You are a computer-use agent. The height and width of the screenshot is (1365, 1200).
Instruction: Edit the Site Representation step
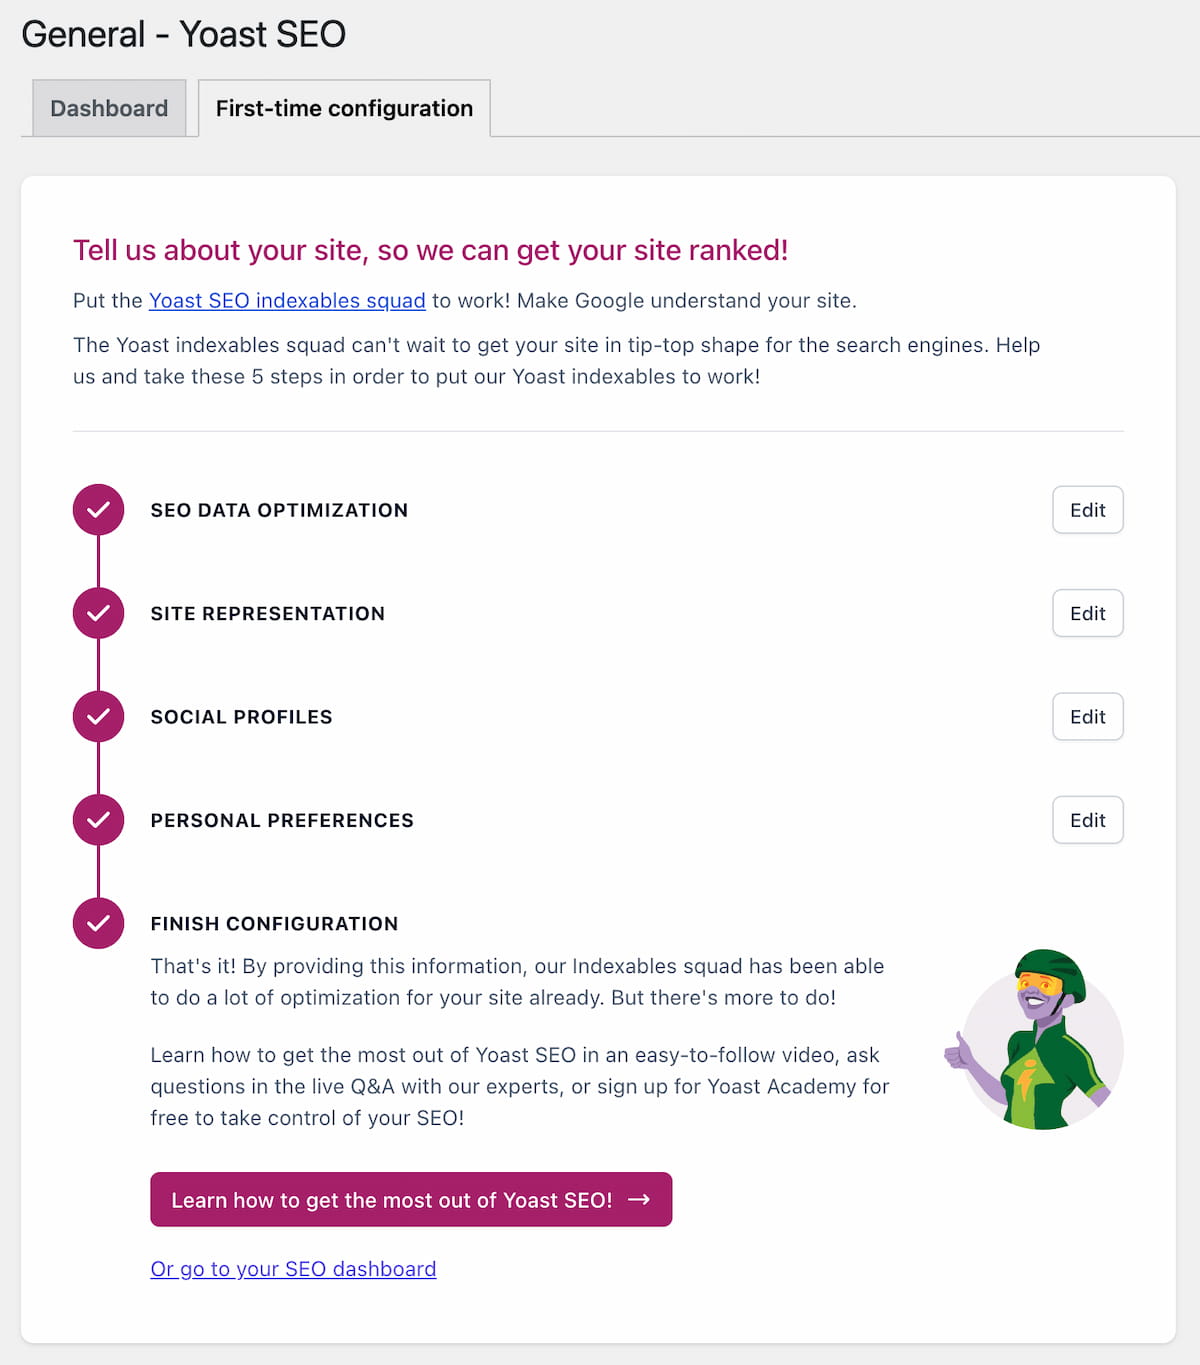[1087, 613]
